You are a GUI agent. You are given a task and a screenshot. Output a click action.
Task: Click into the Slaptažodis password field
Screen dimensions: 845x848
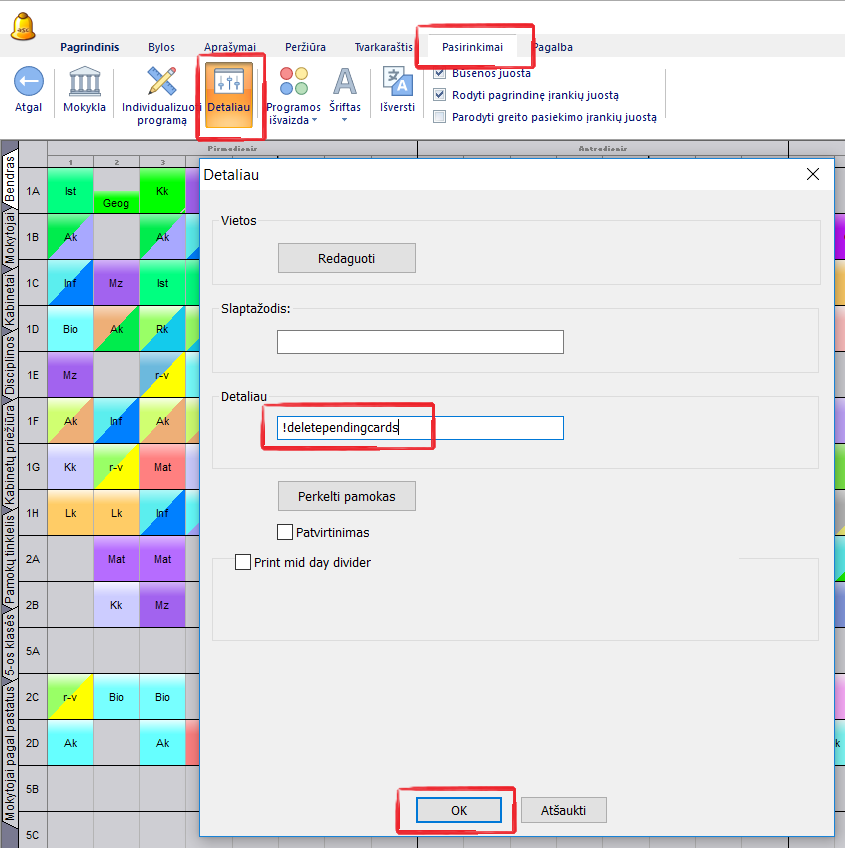point(420,342)
